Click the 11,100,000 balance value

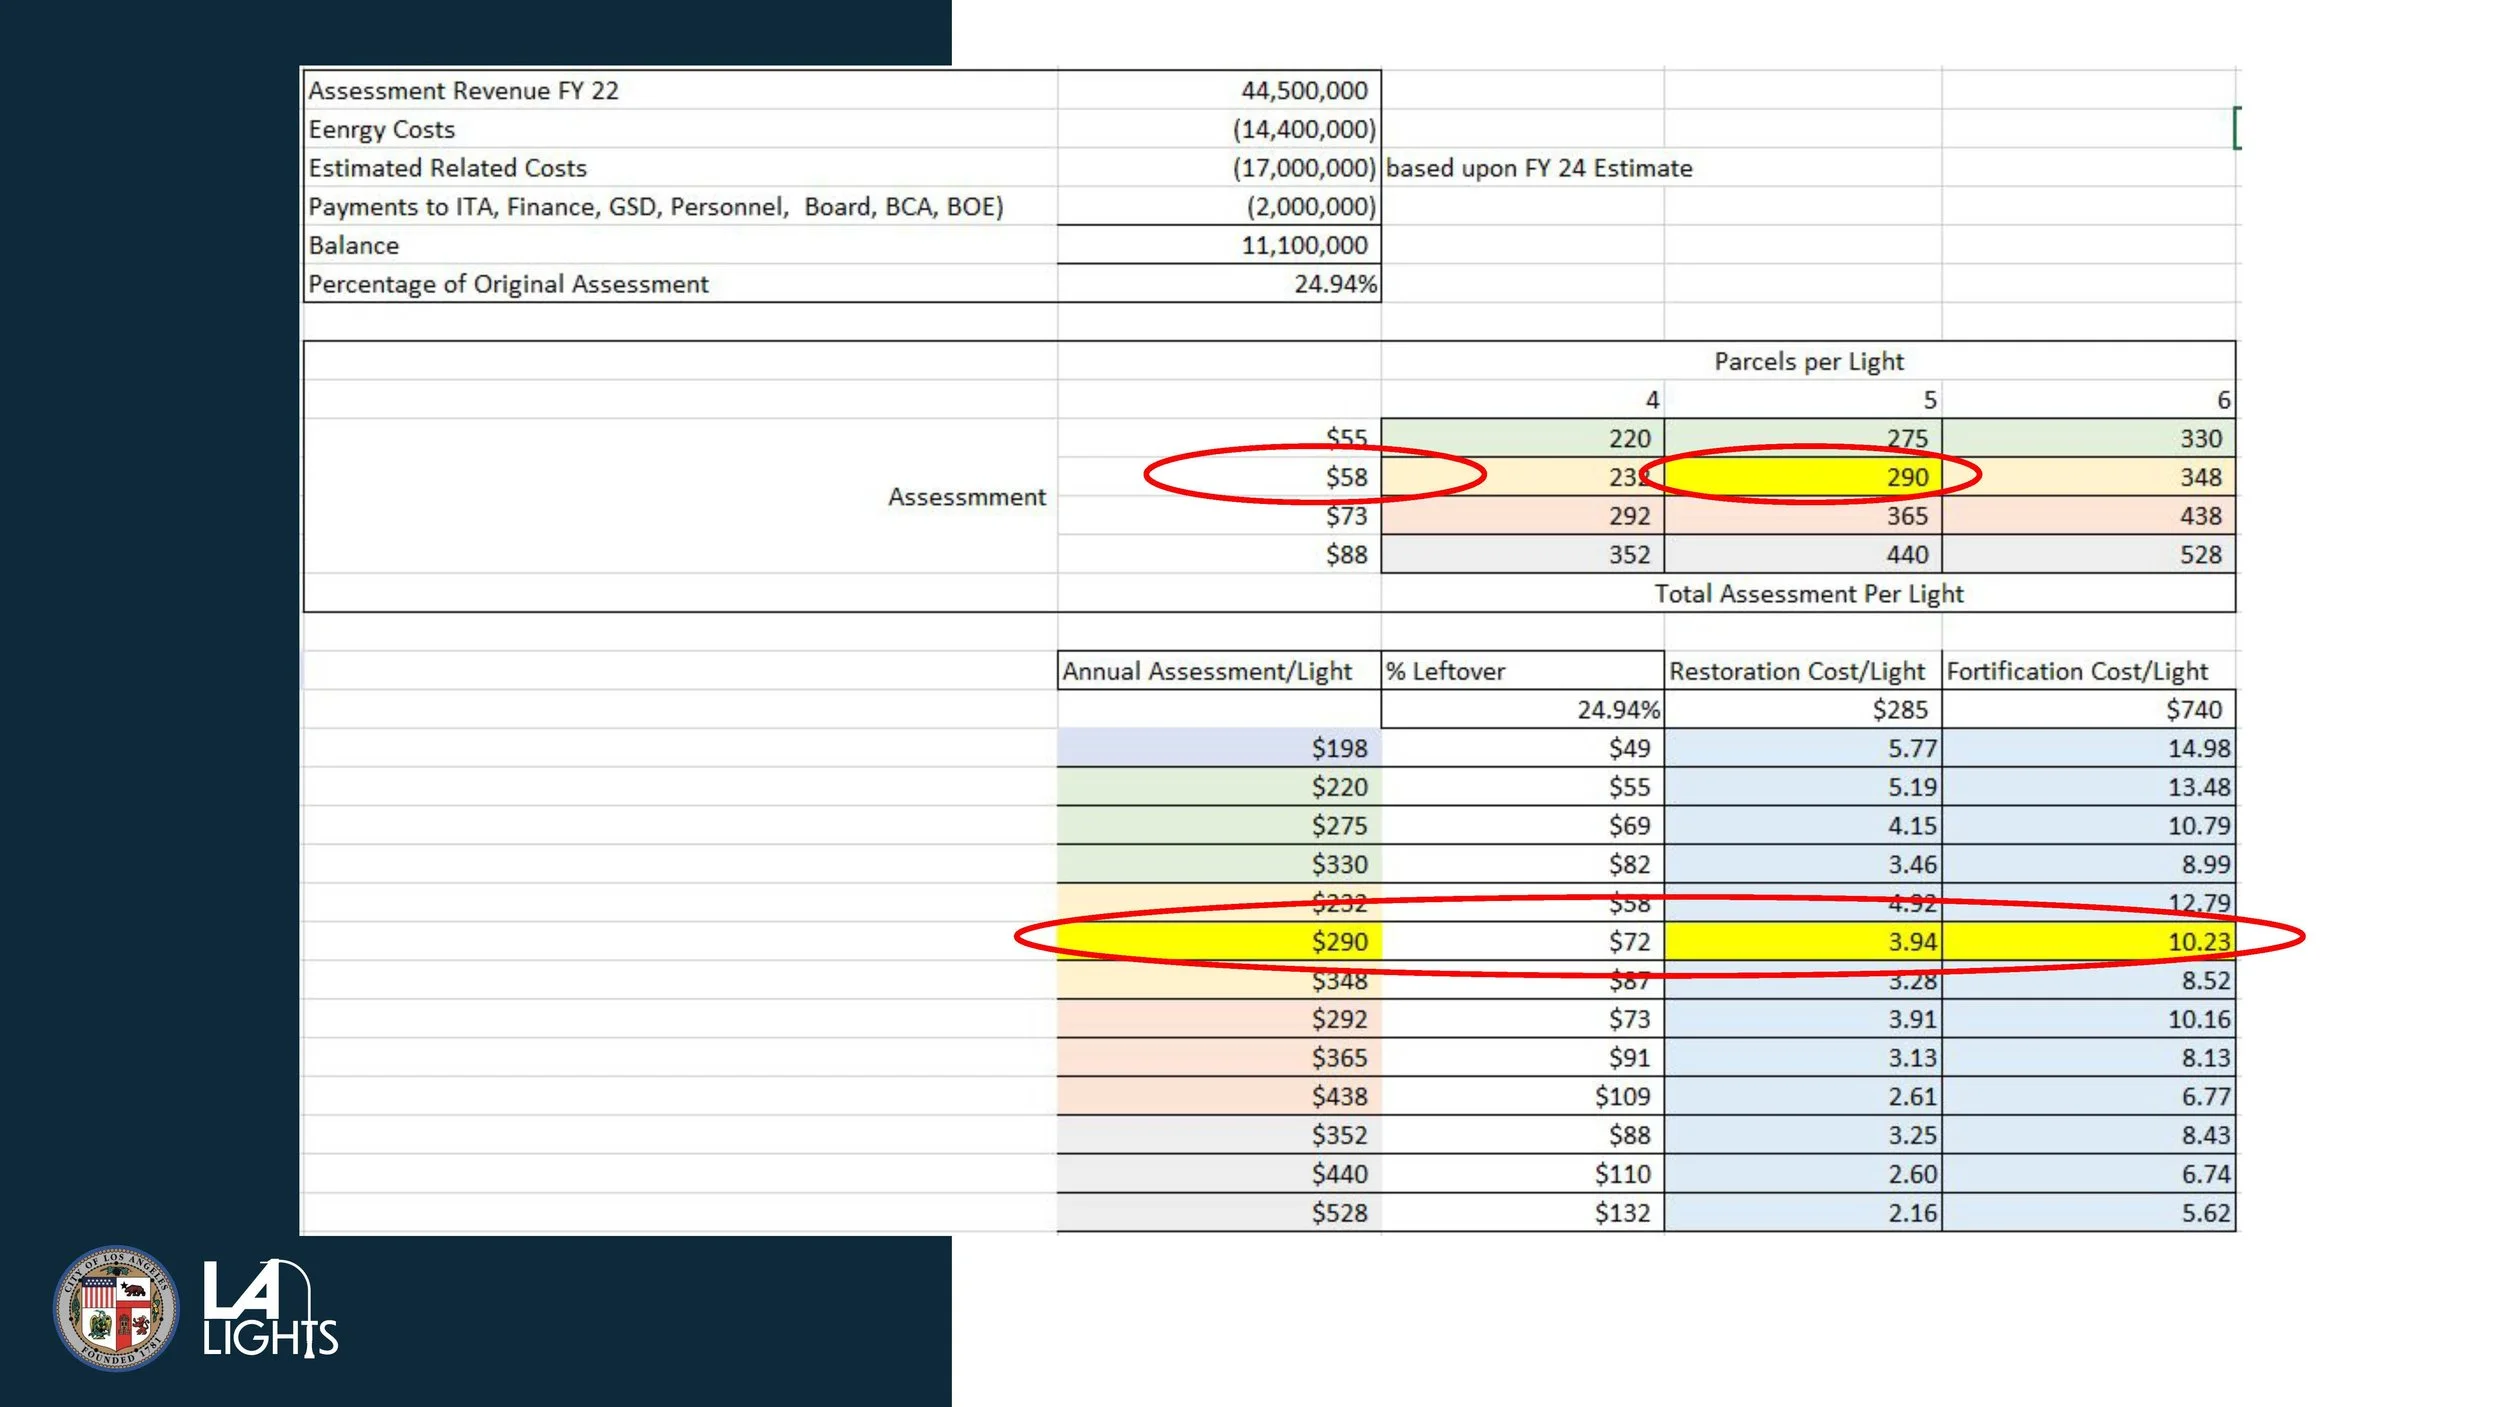[1219, 245]
